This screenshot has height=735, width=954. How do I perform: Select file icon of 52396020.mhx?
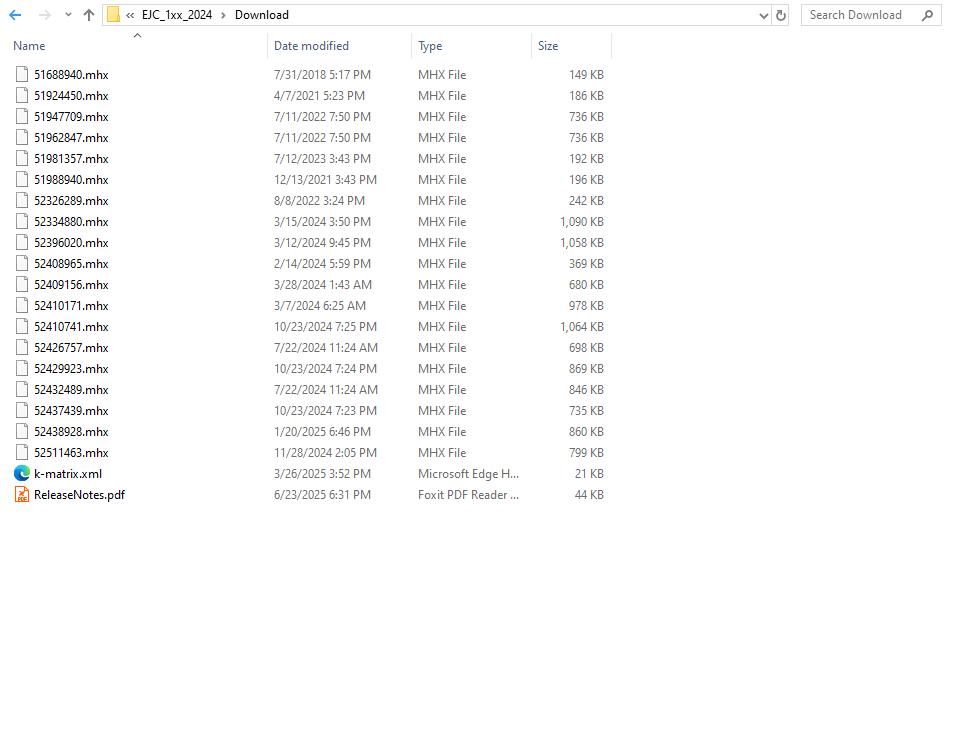tap(22, 242)
